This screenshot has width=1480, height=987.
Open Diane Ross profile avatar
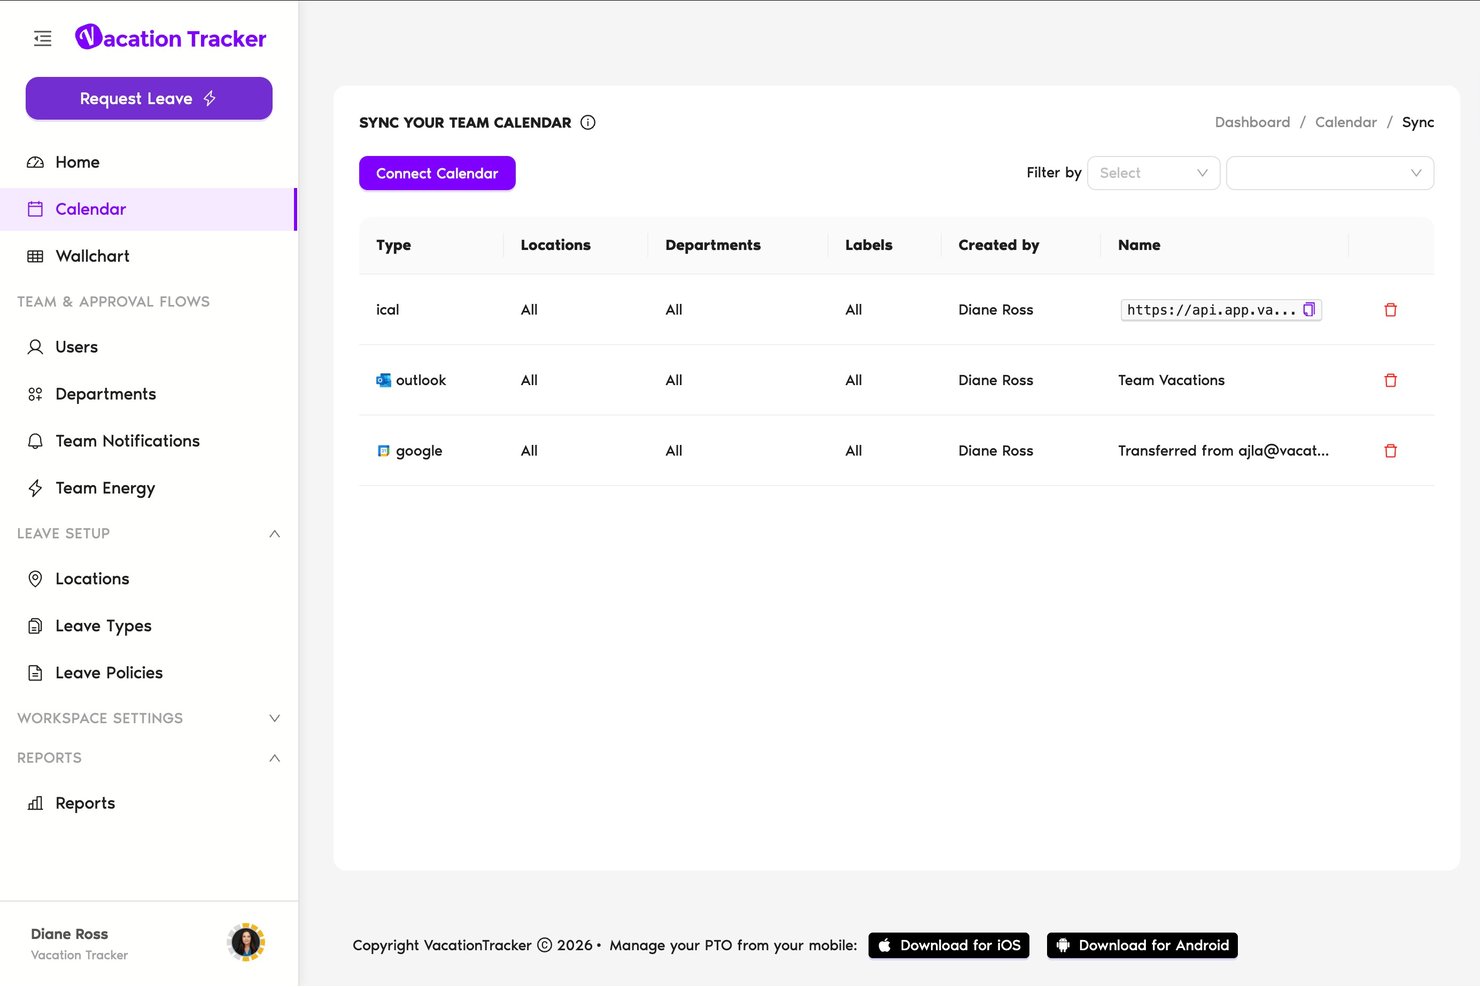tap(246, 942)
